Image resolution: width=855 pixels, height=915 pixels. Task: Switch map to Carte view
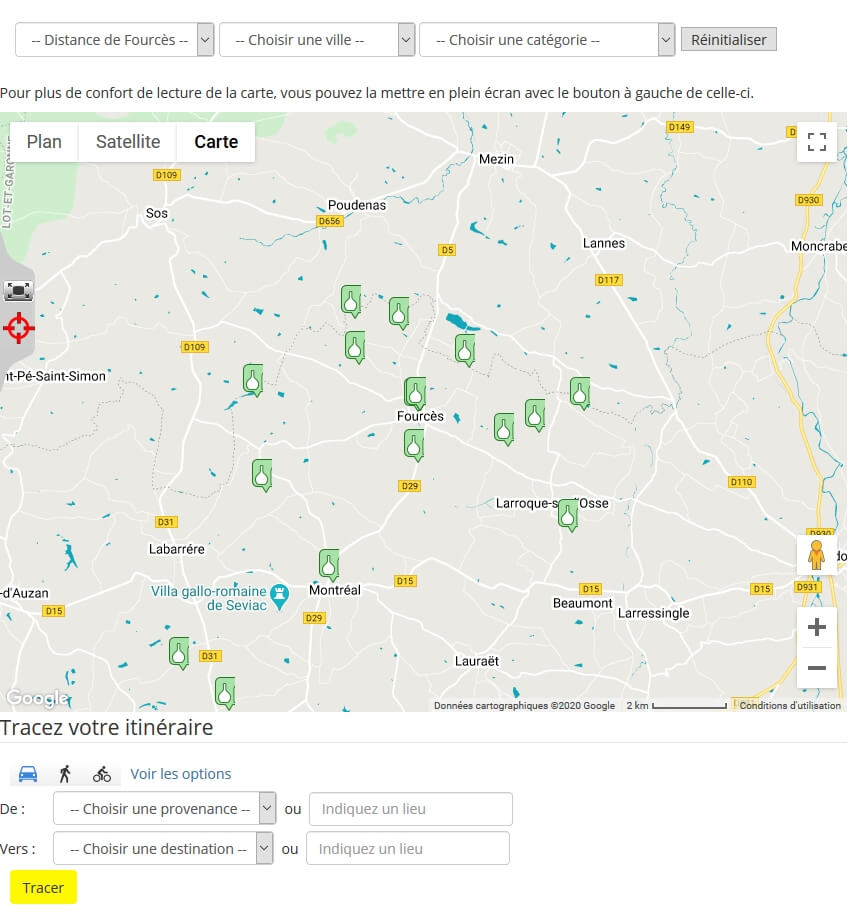(216, 142)
